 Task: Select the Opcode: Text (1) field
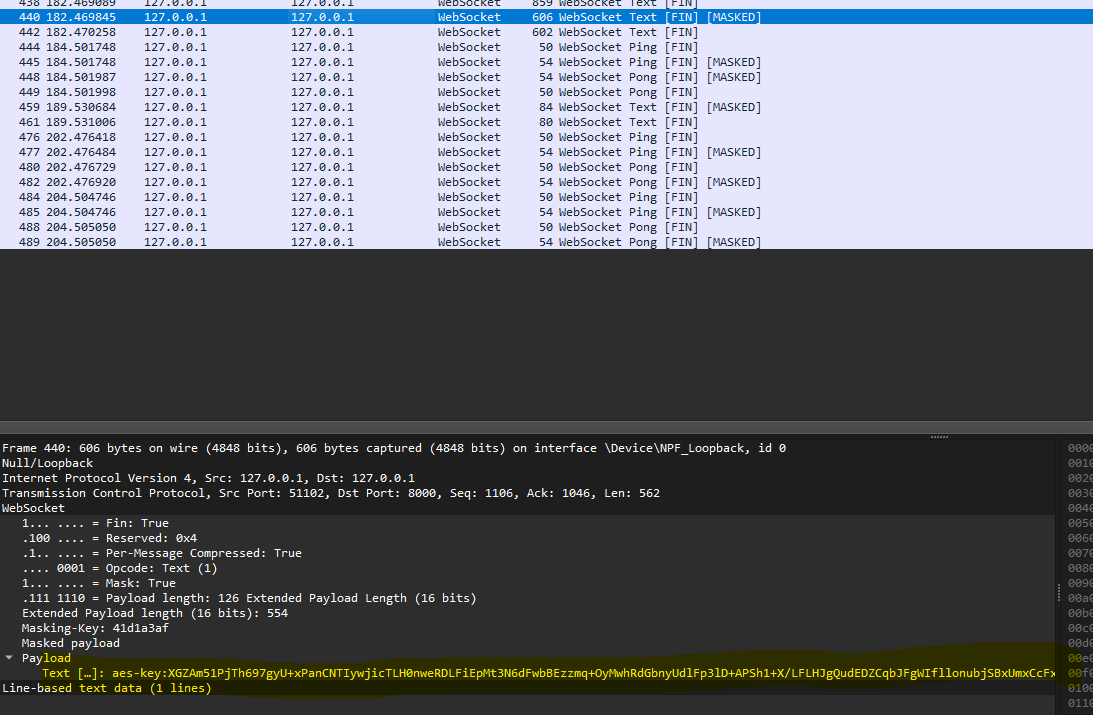click(x=119, y=568)
